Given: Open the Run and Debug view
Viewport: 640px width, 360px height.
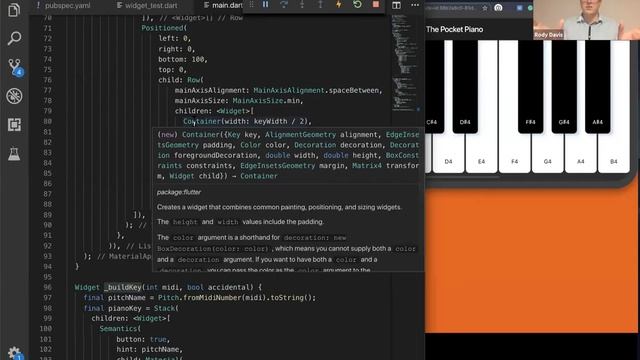Looking at the screenshot, I should tap(14, 96).
